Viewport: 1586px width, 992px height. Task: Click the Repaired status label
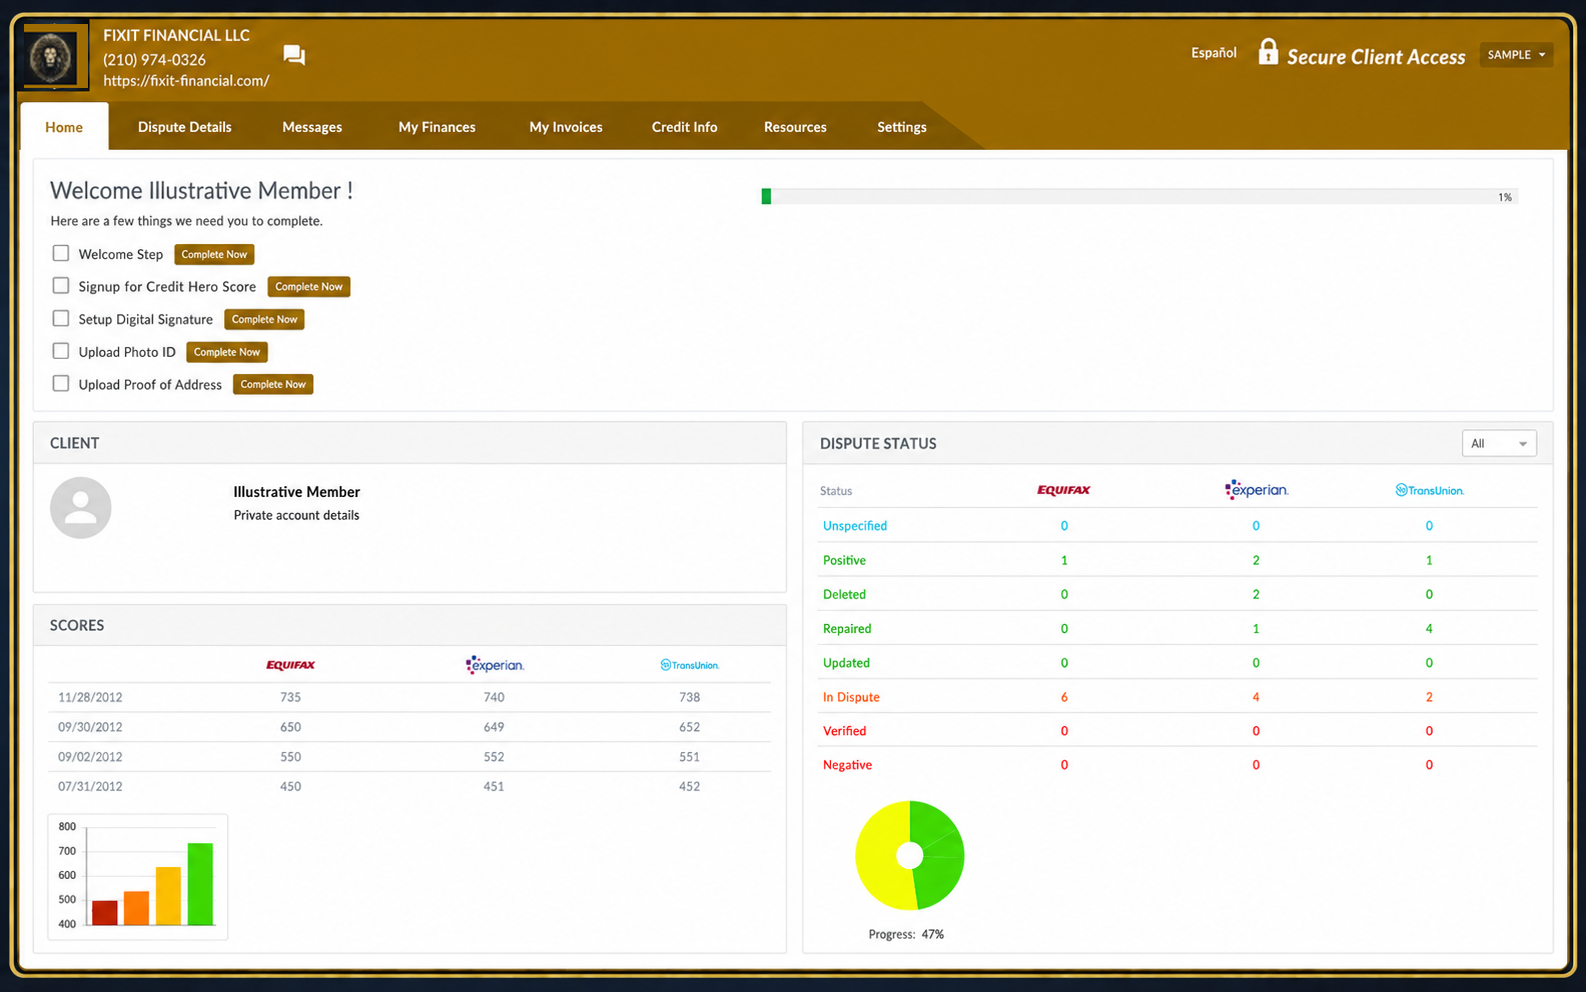(x=847, y=629)
